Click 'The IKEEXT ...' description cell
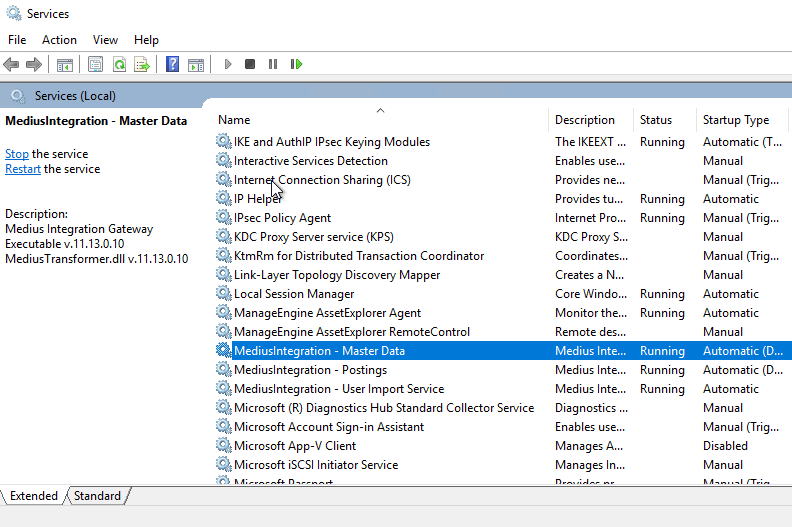Image resolution: width=792 pixels, height=527 pixels. (590, 141)
